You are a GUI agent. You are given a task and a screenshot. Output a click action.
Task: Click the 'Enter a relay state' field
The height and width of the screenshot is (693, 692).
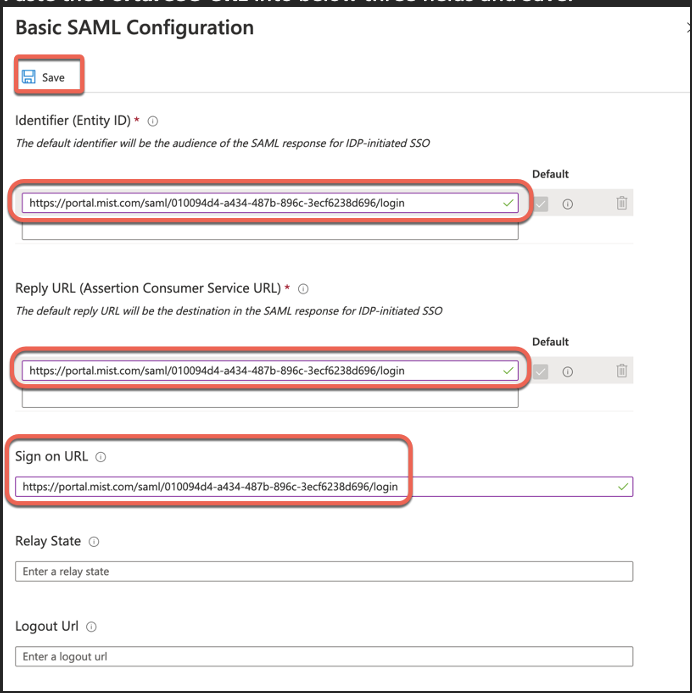tap(324, 572)
